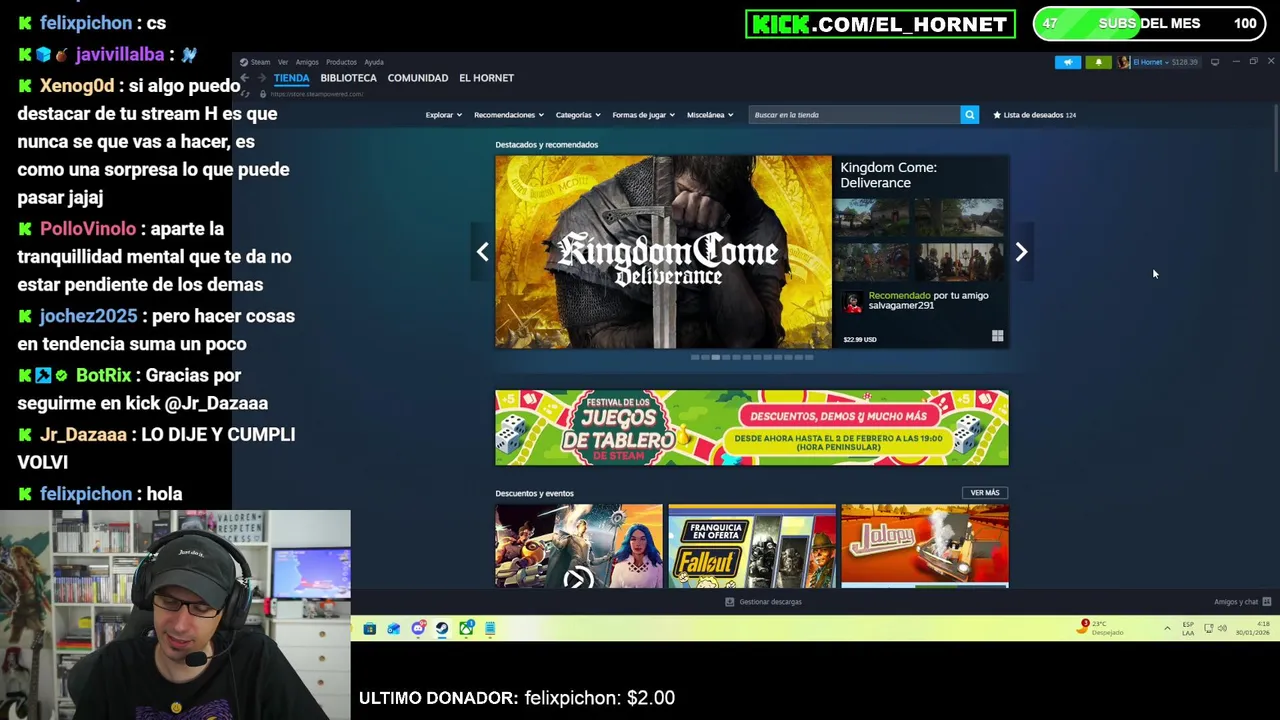The width and height of the screenshot is (1280, 720).
Task: Open the Amigos y chat icon
Action: click(1266, 602)
